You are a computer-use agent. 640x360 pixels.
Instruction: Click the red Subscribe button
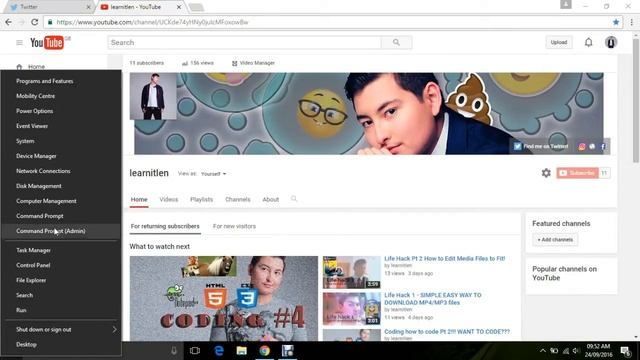point(577,173)
